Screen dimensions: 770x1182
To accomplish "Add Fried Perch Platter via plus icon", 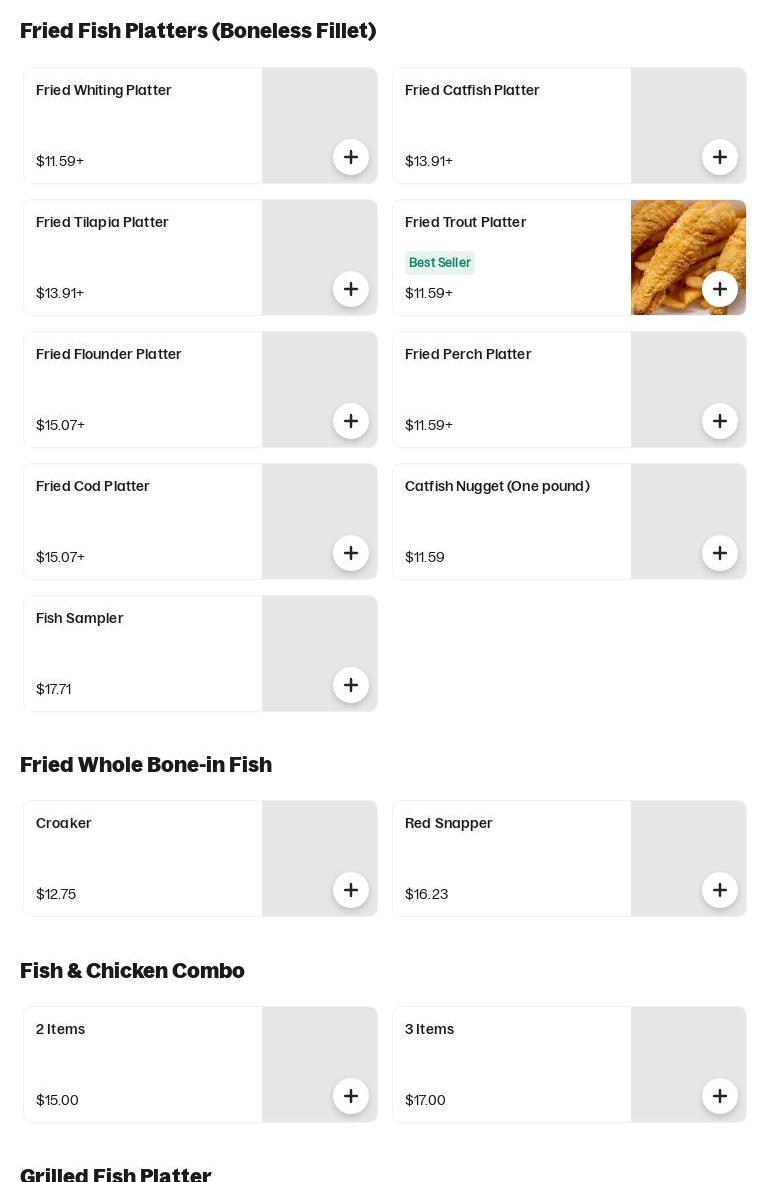I will point(720,421).
